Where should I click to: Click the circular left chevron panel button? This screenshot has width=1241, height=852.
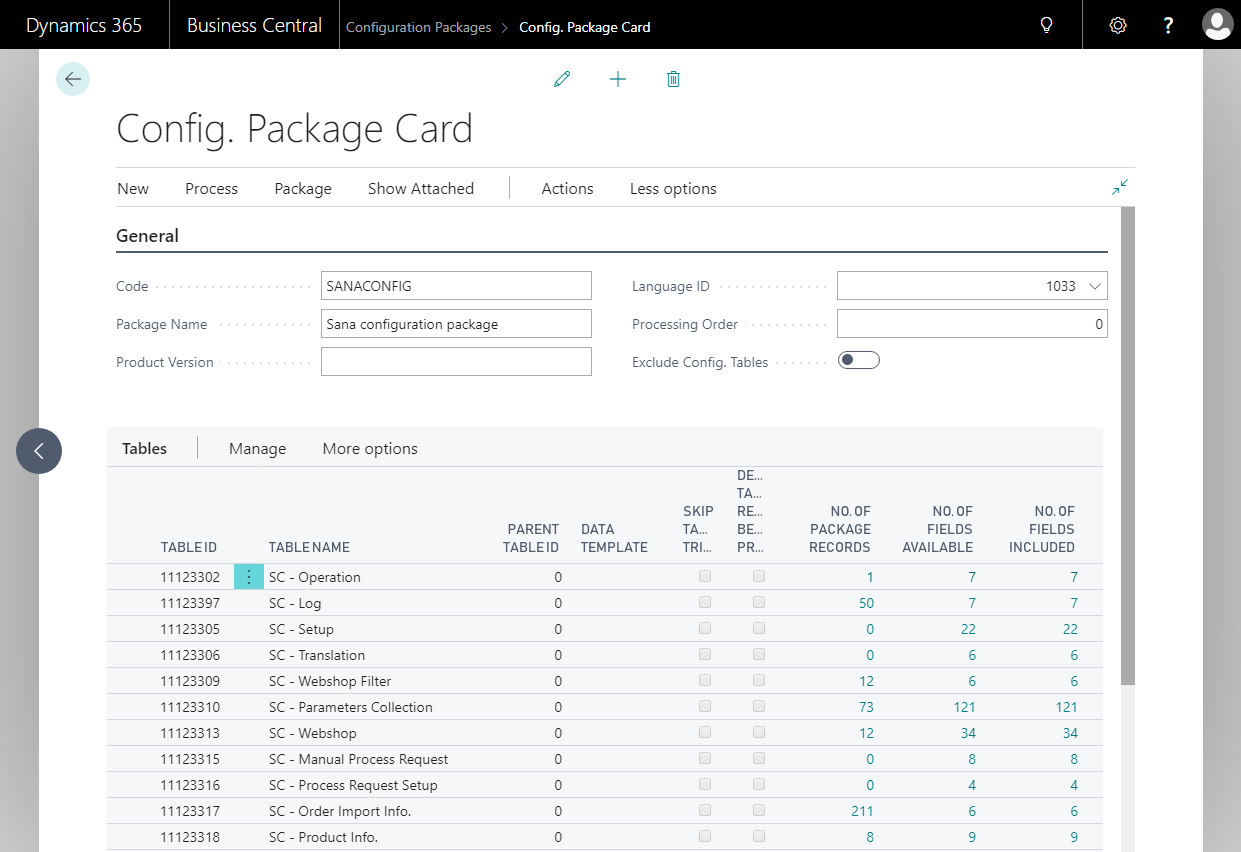click(x=39, y=451)
